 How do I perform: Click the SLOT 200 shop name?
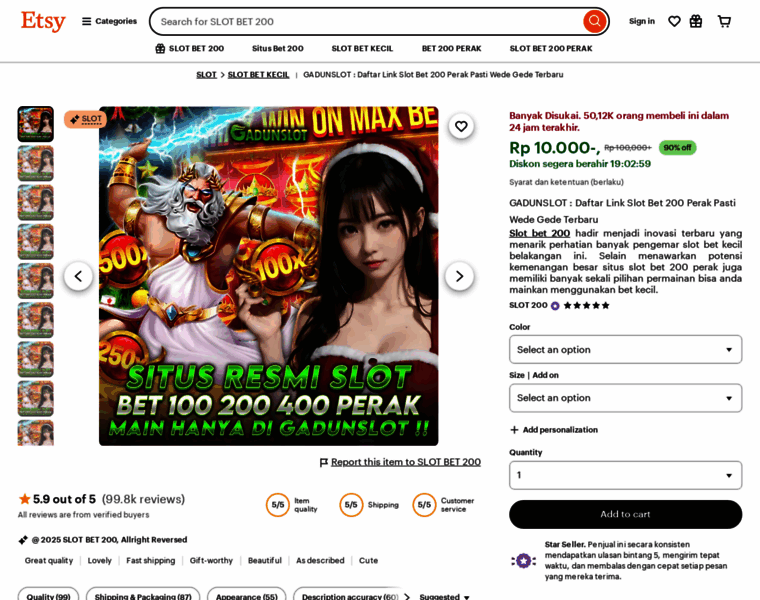(528, 305)
